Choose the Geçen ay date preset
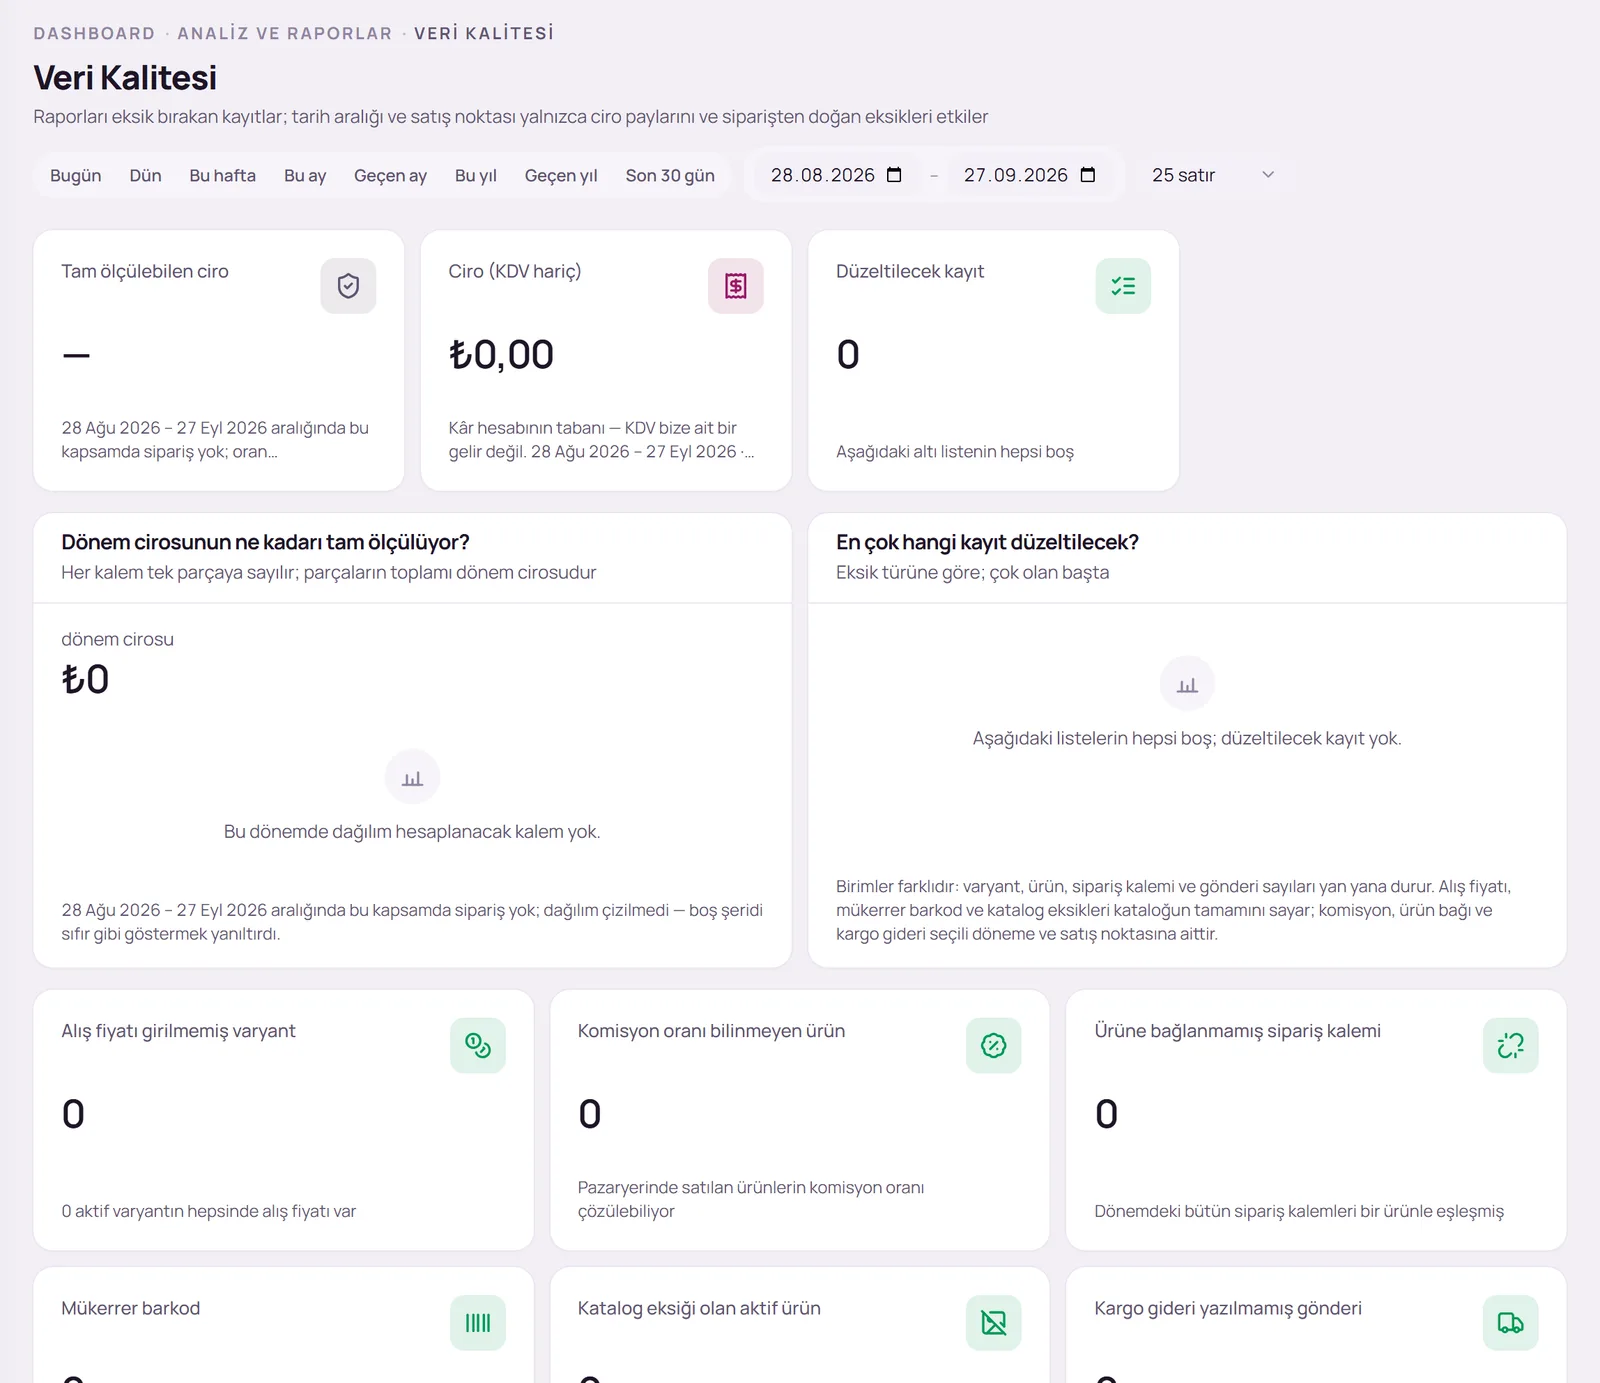Screen dimensions: 1600x1383 coord(390,176)
